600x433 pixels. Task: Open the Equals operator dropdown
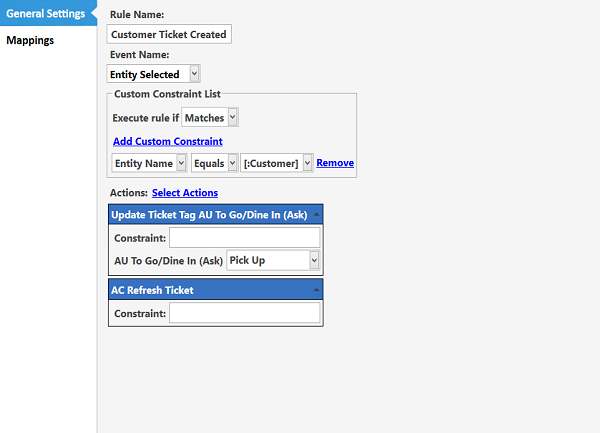(x=214, y=163)
